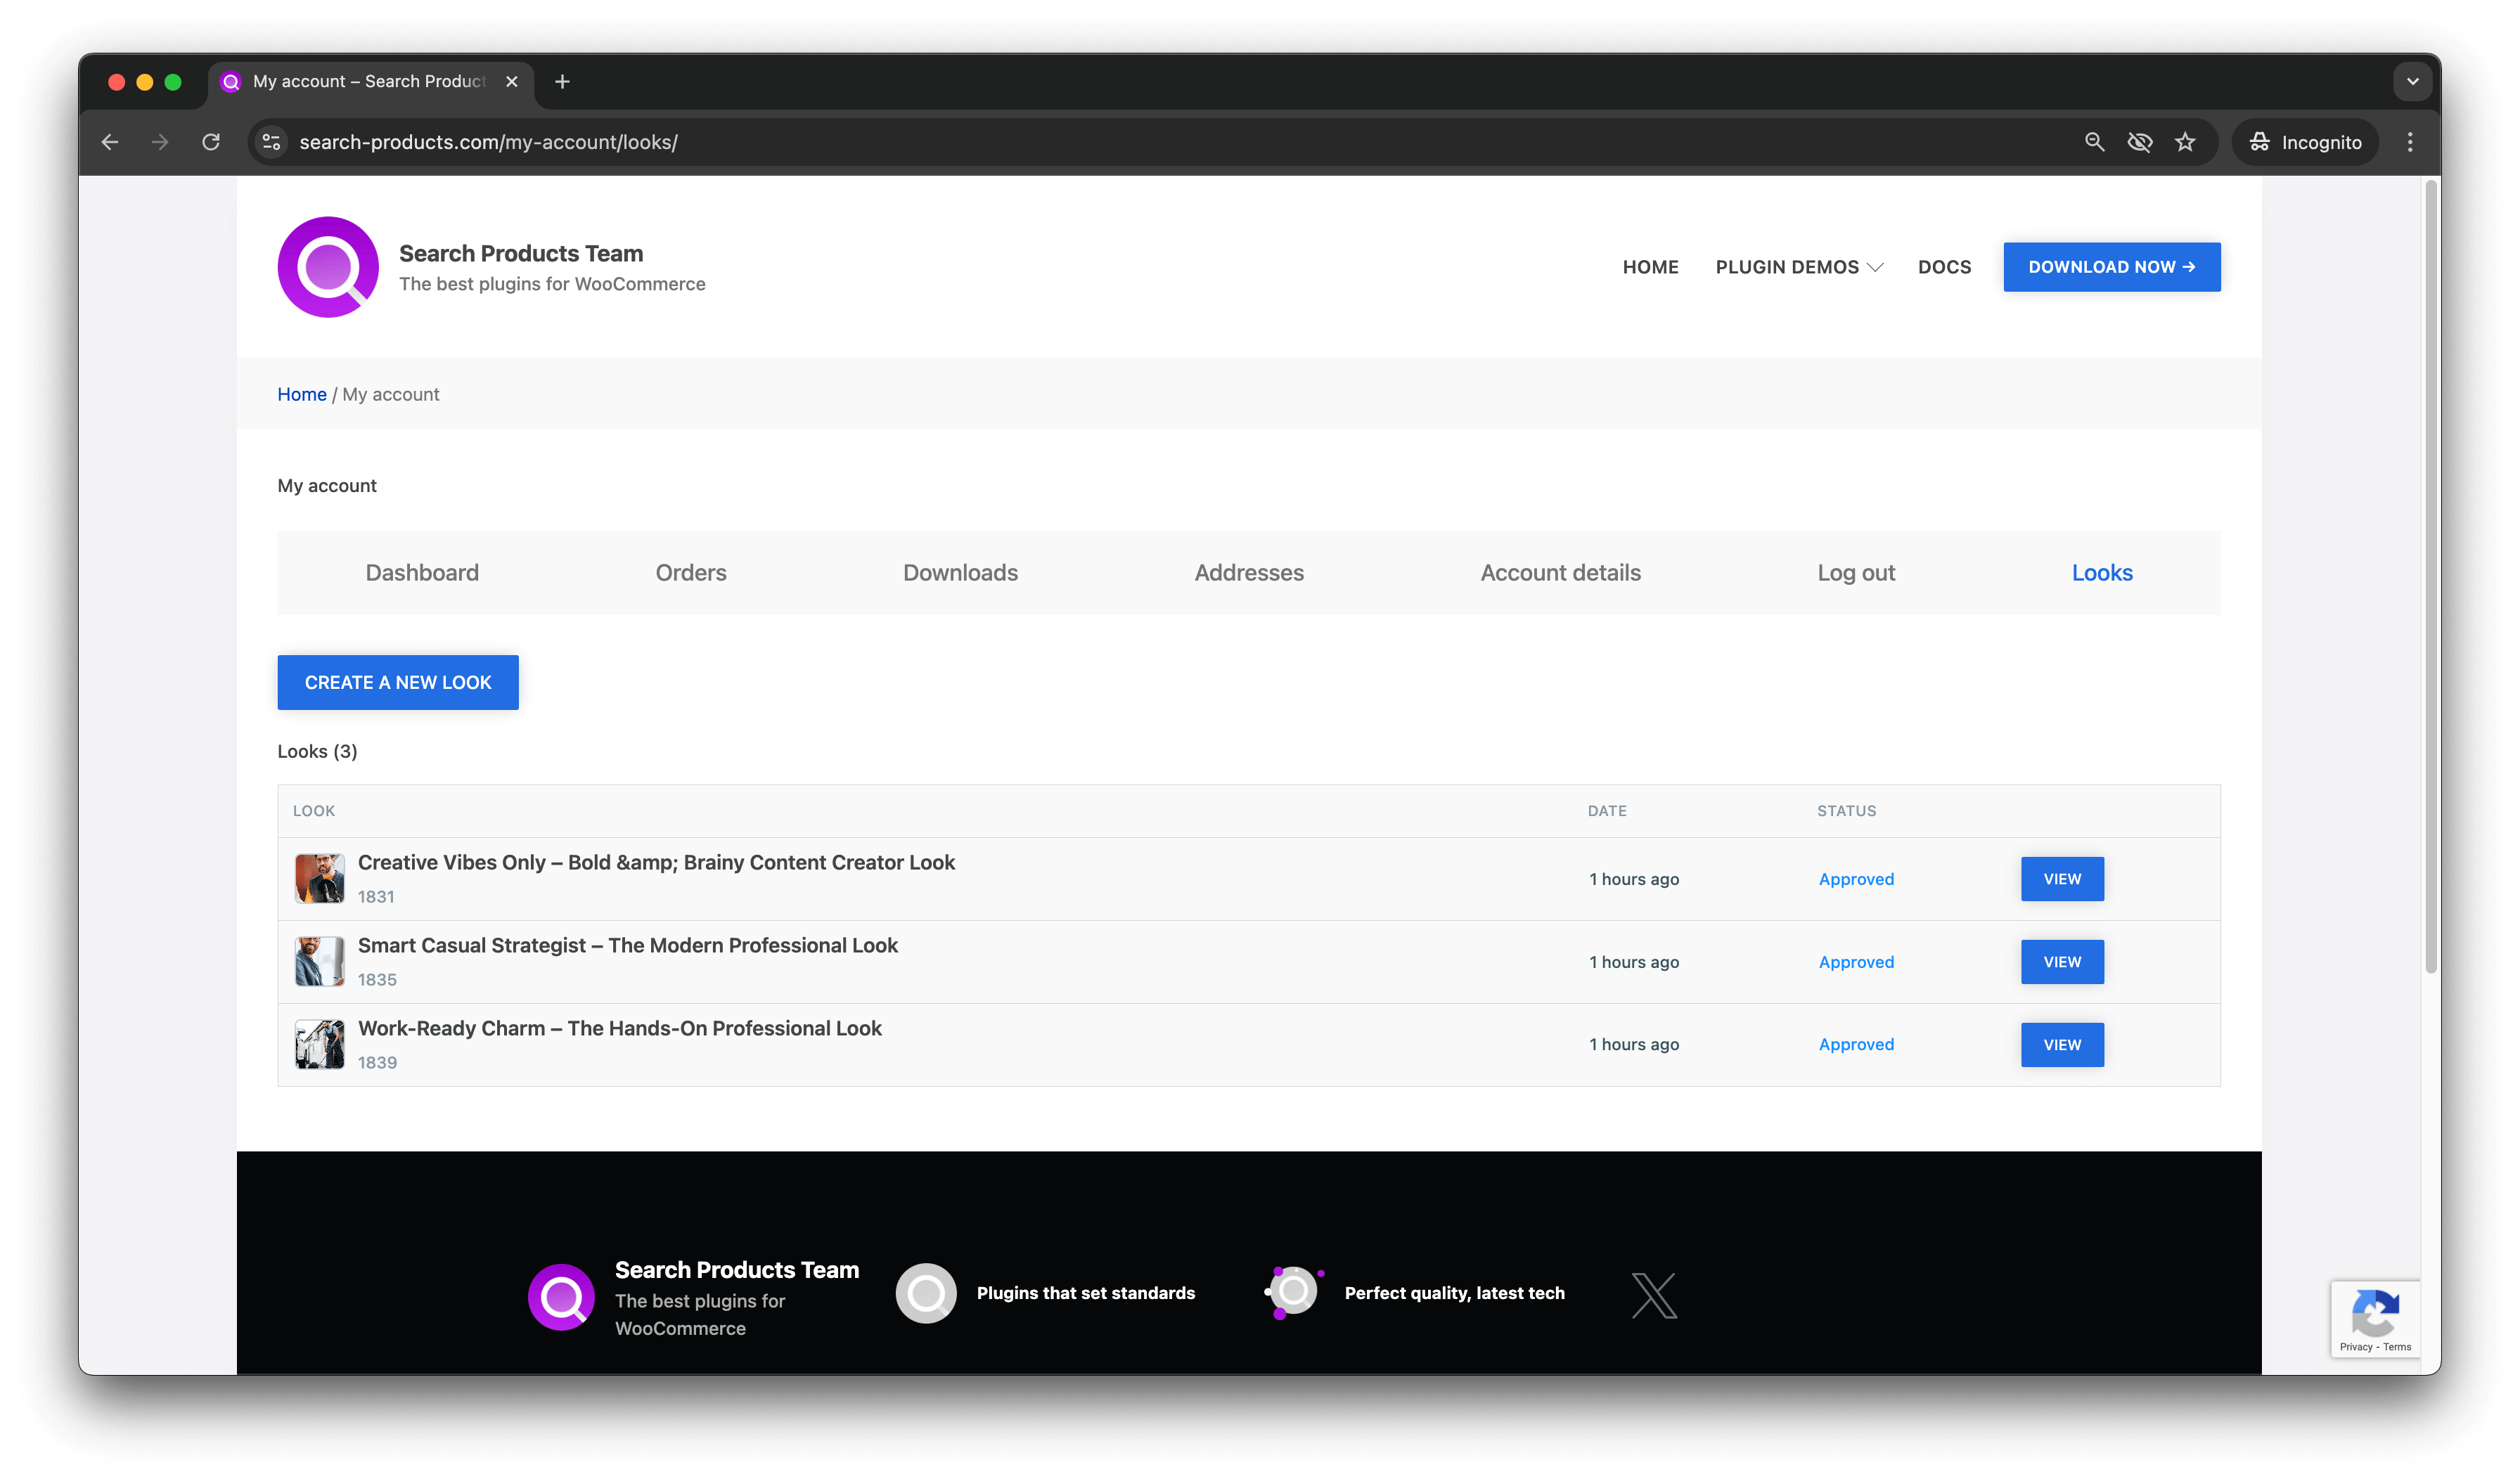The width and height of the screenshot is (2520, 1479).
Task: Click the site settings icon beside the URL
Action: [270, 142]
